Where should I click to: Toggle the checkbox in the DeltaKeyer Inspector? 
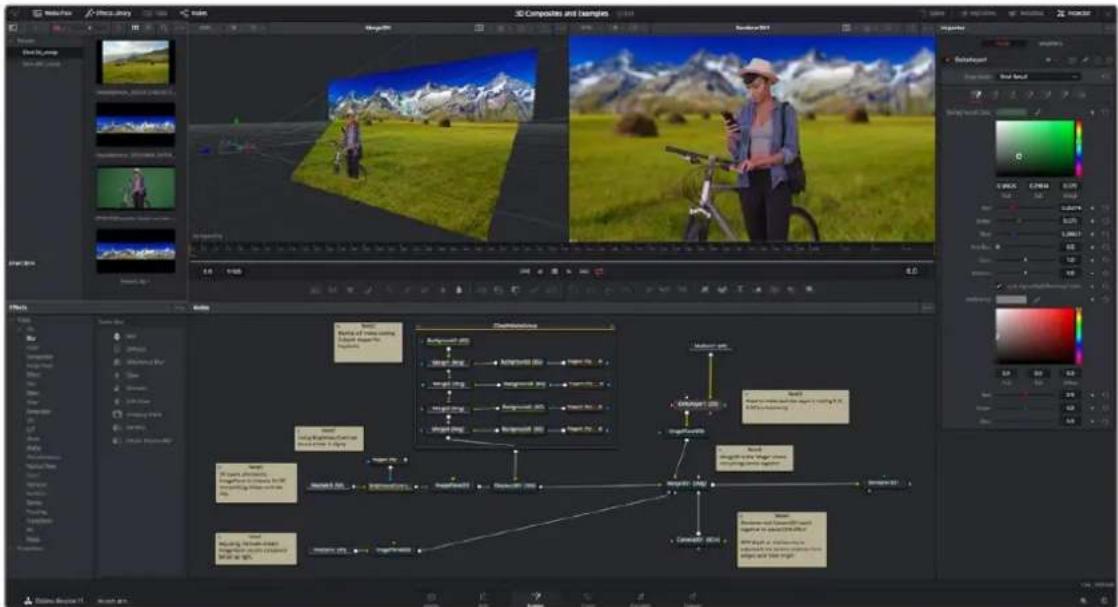999,286
